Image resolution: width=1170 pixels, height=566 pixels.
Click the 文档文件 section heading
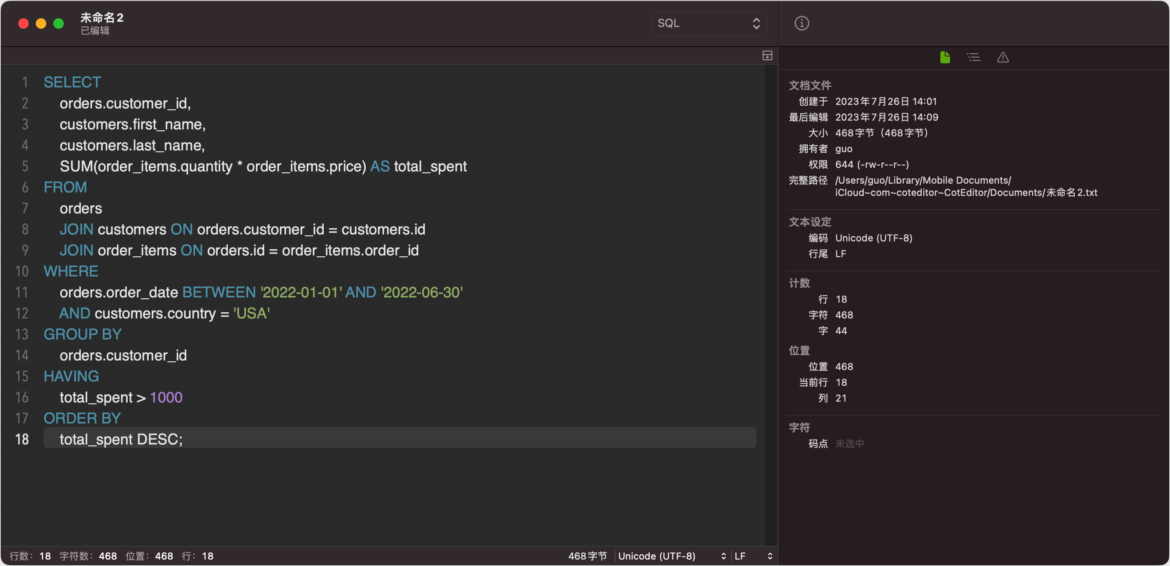coord(810,85)
